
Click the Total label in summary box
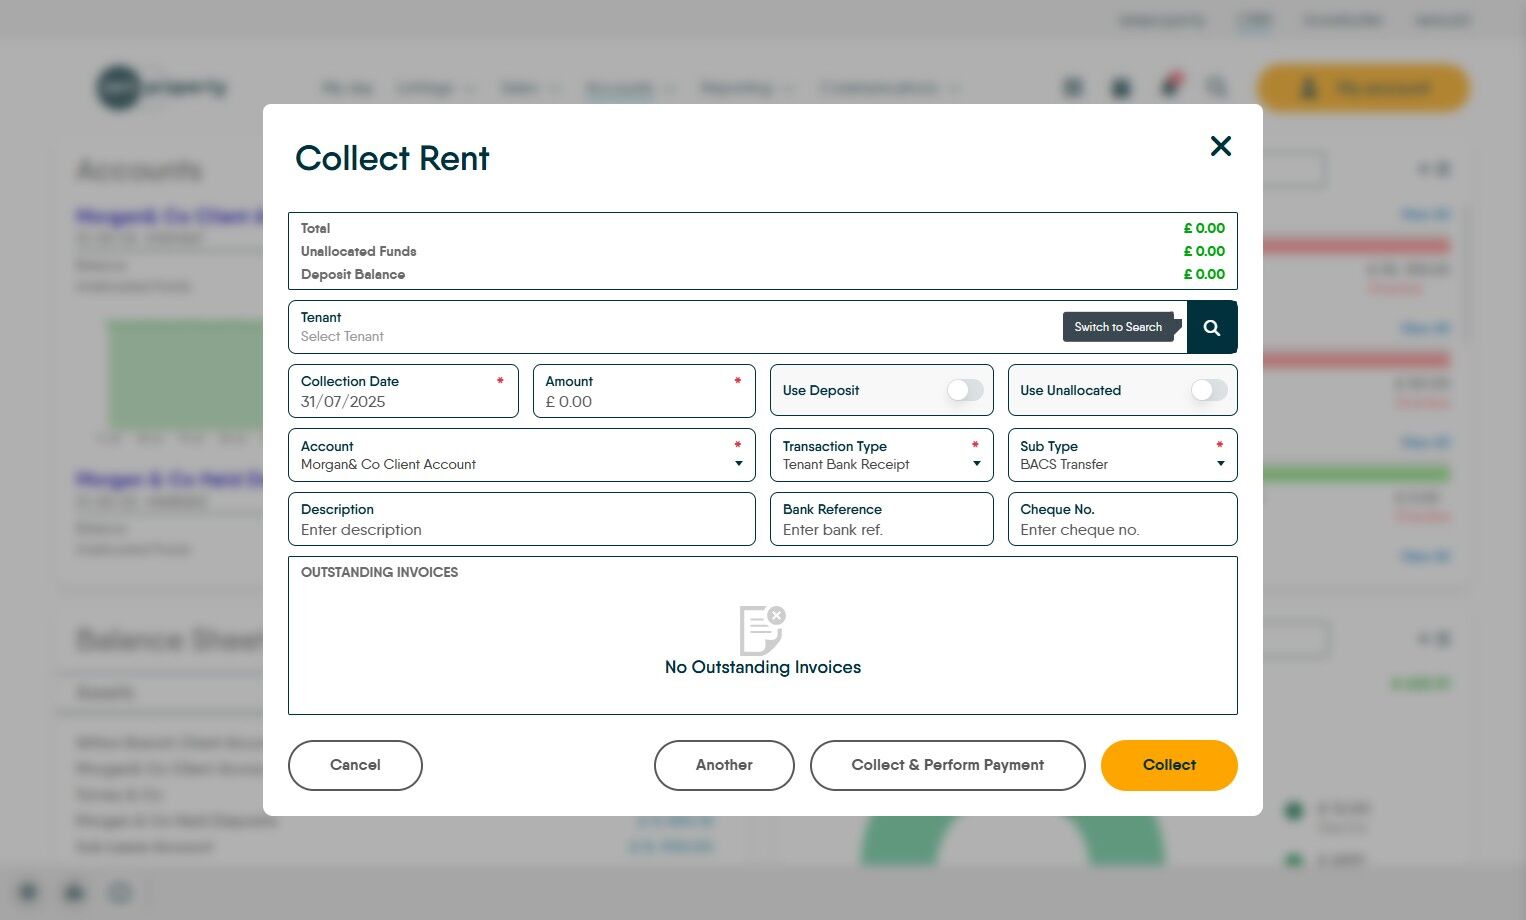tap(315, 228)
